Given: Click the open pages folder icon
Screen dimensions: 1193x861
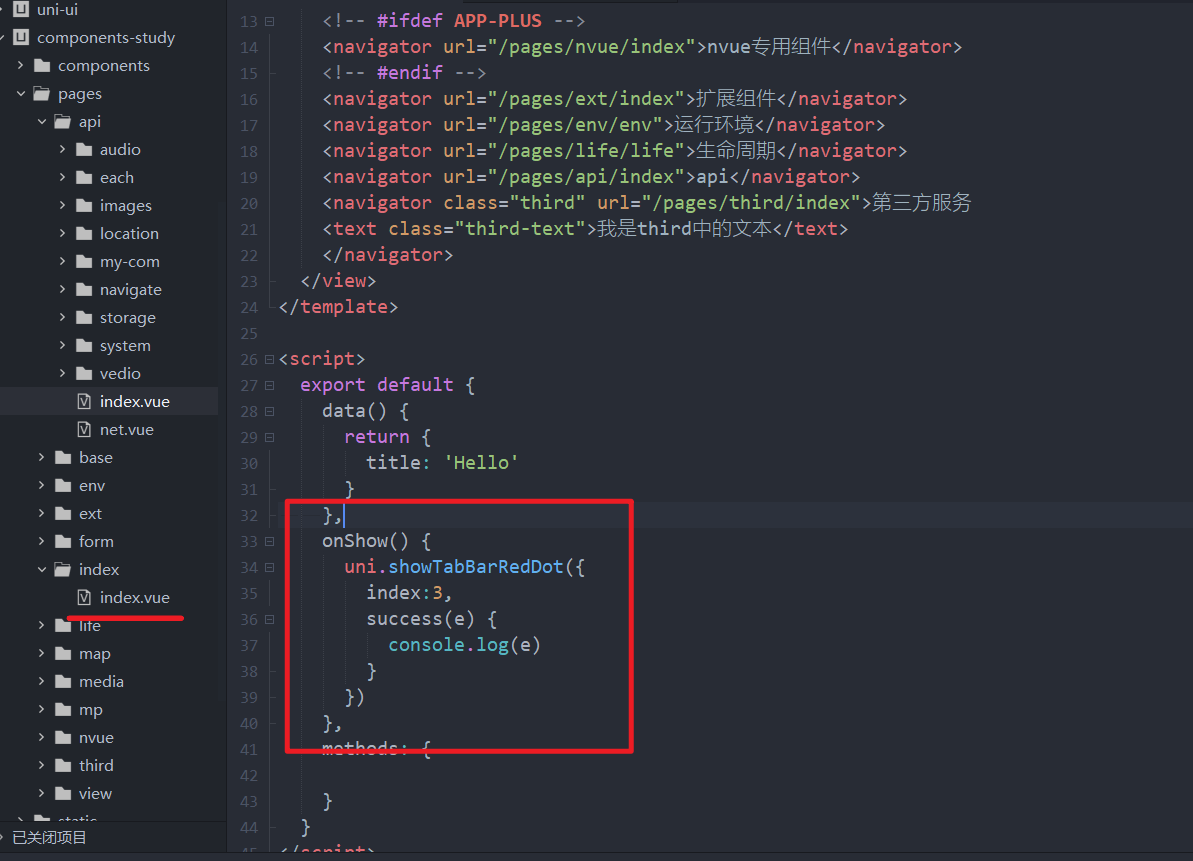Looking at the screenshot, I should pos(42,94).
